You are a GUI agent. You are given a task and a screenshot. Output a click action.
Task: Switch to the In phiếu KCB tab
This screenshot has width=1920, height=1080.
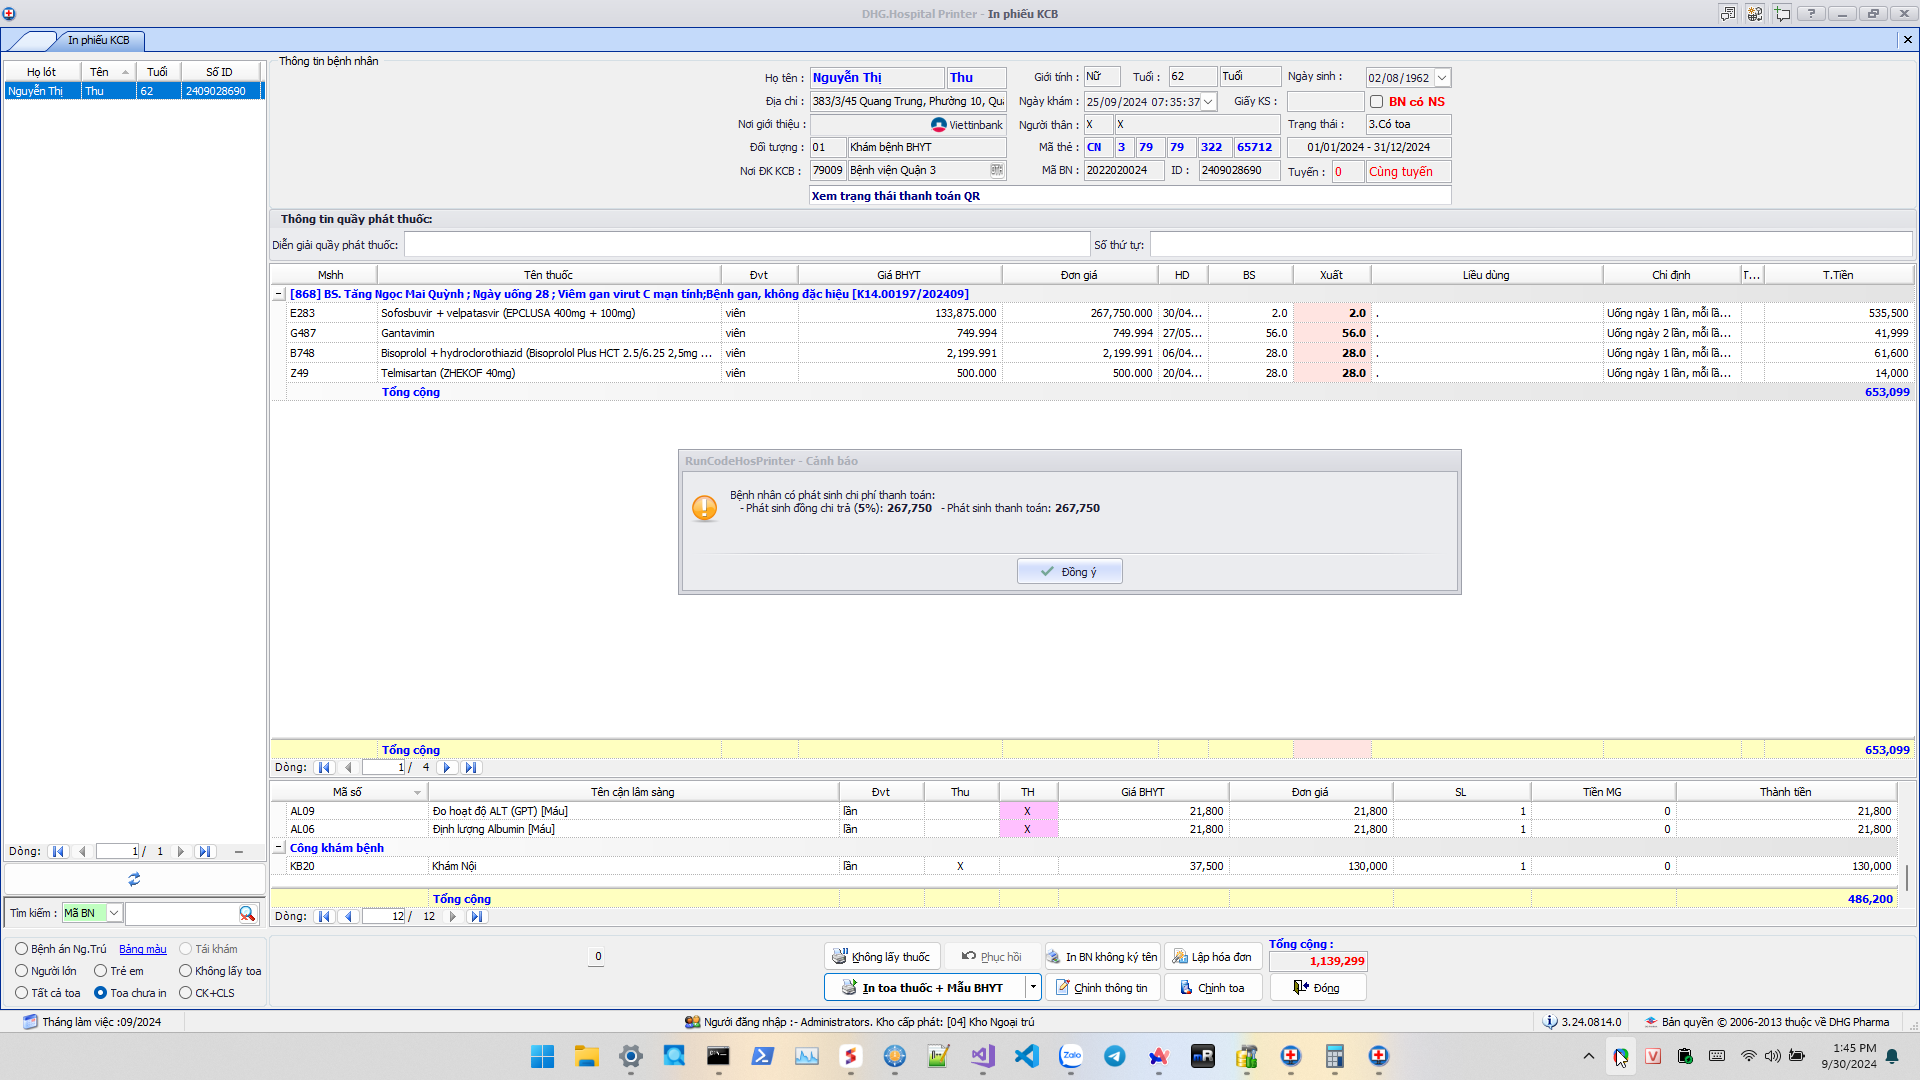click(x=98, y=40)
